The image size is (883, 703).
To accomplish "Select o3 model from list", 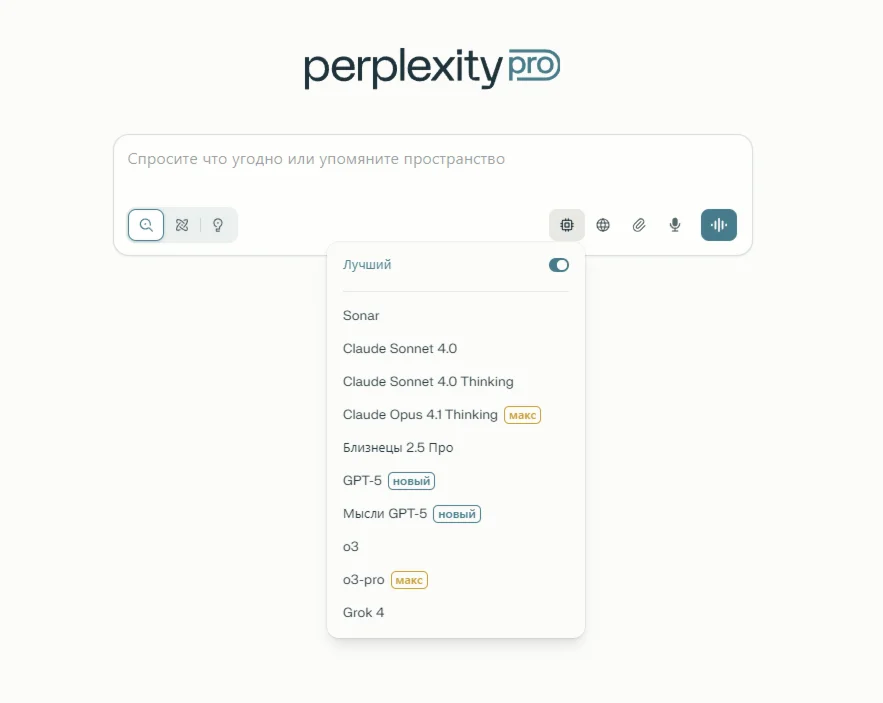I will [x=351, y=547].
